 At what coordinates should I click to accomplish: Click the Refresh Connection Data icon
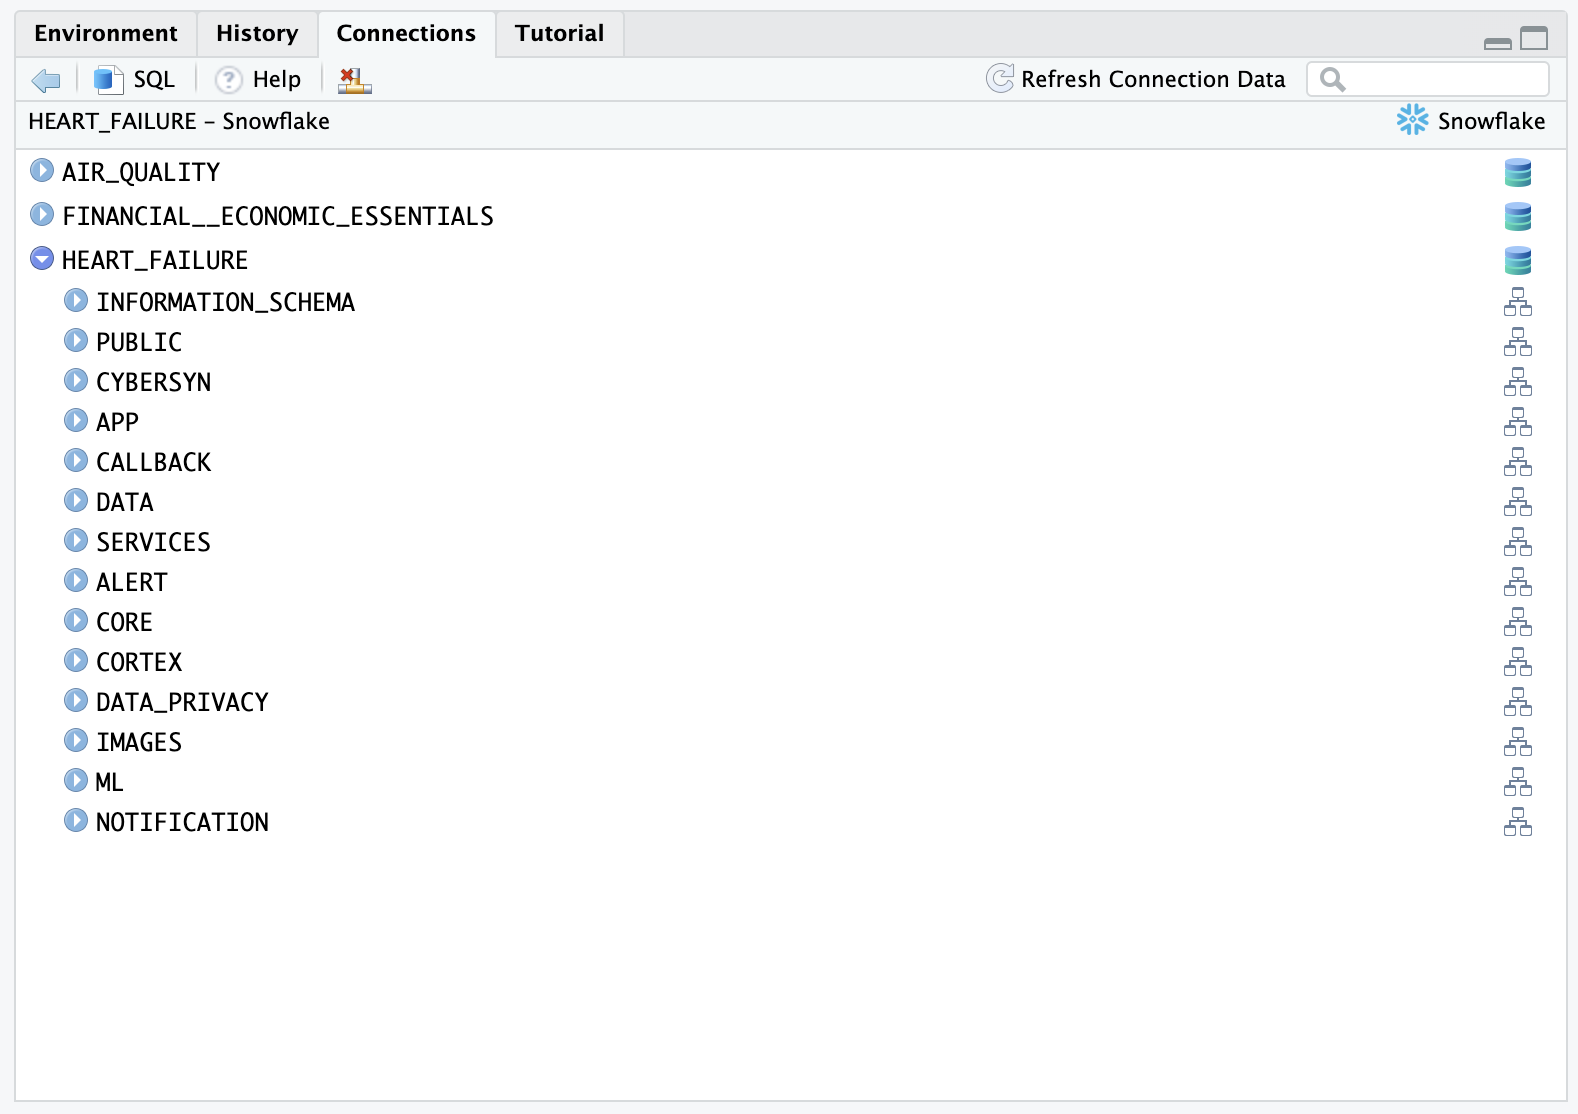point(1000,79)
